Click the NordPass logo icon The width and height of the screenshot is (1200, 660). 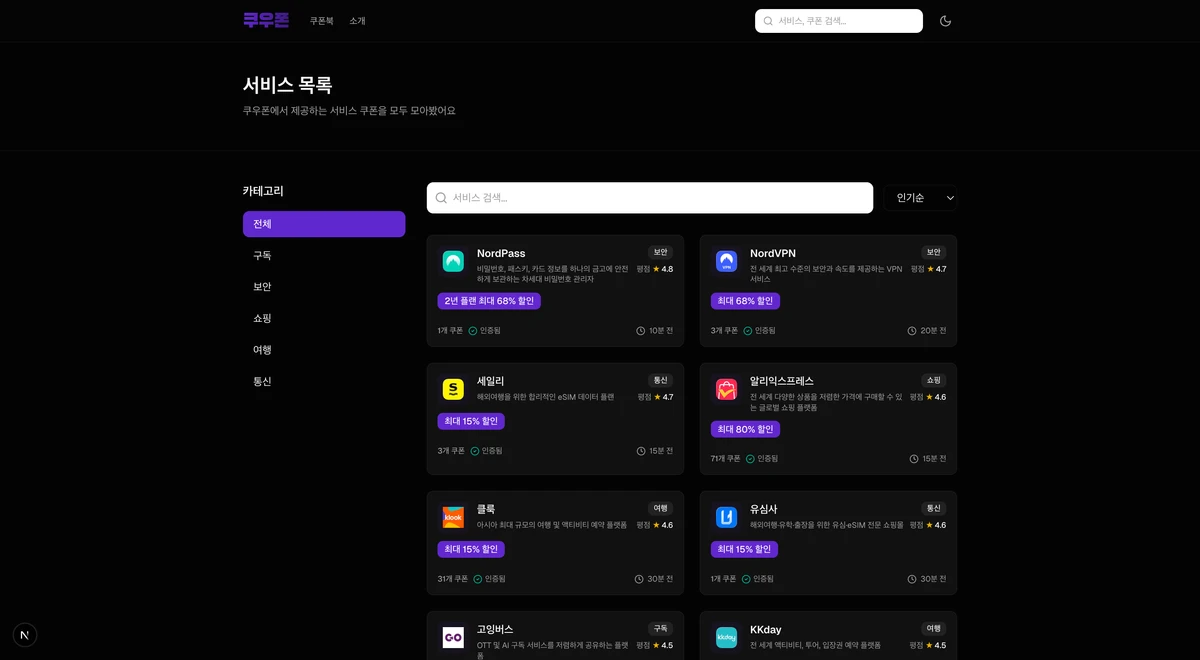(453, 262)
